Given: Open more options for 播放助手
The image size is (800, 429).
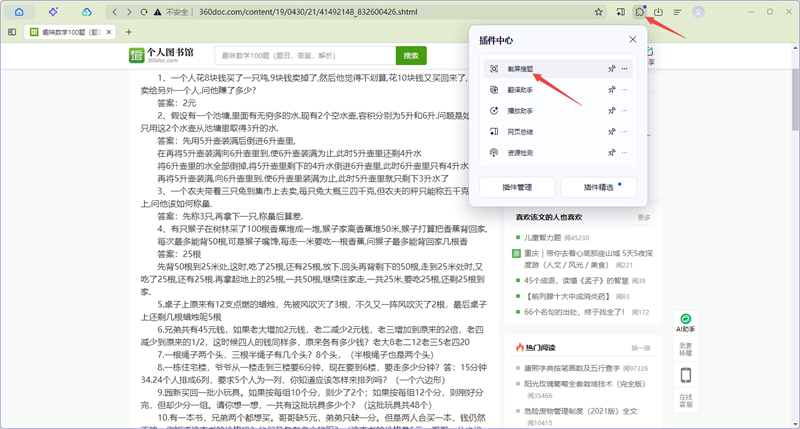Looking at the screenshot, I should point(624,111).
